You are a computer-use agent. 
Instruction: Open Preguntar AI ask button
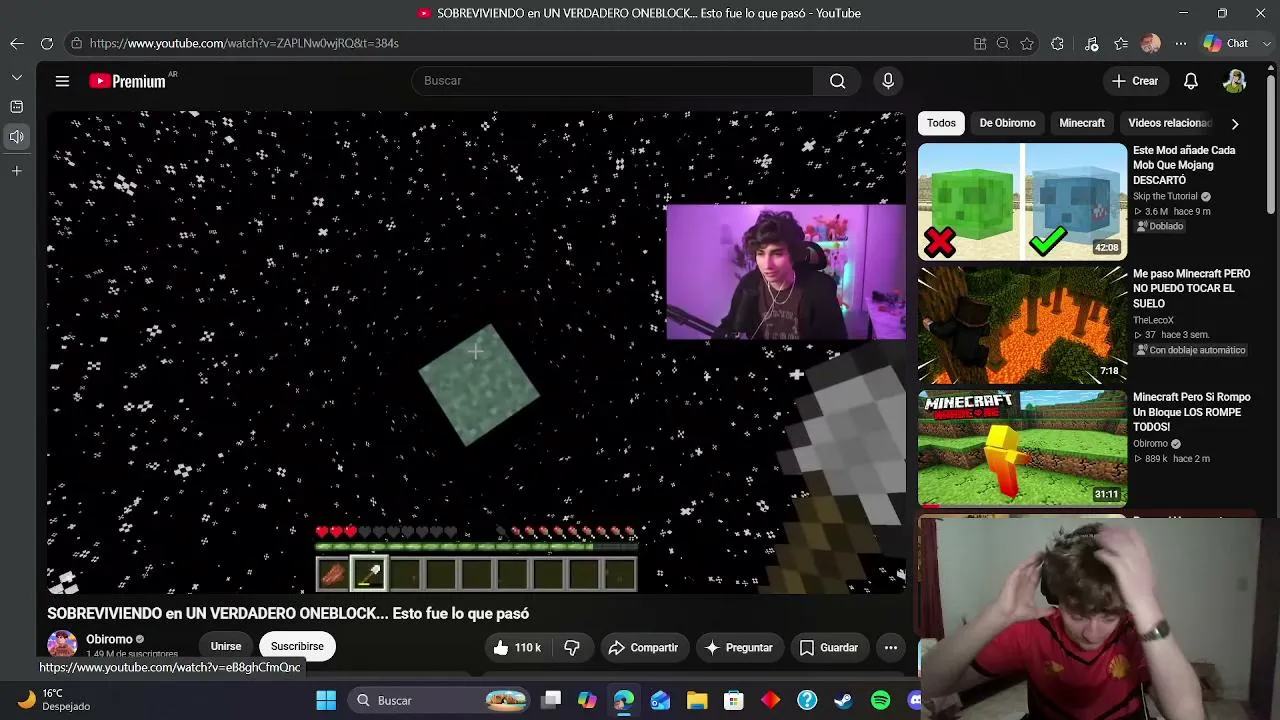coord(739,647)
